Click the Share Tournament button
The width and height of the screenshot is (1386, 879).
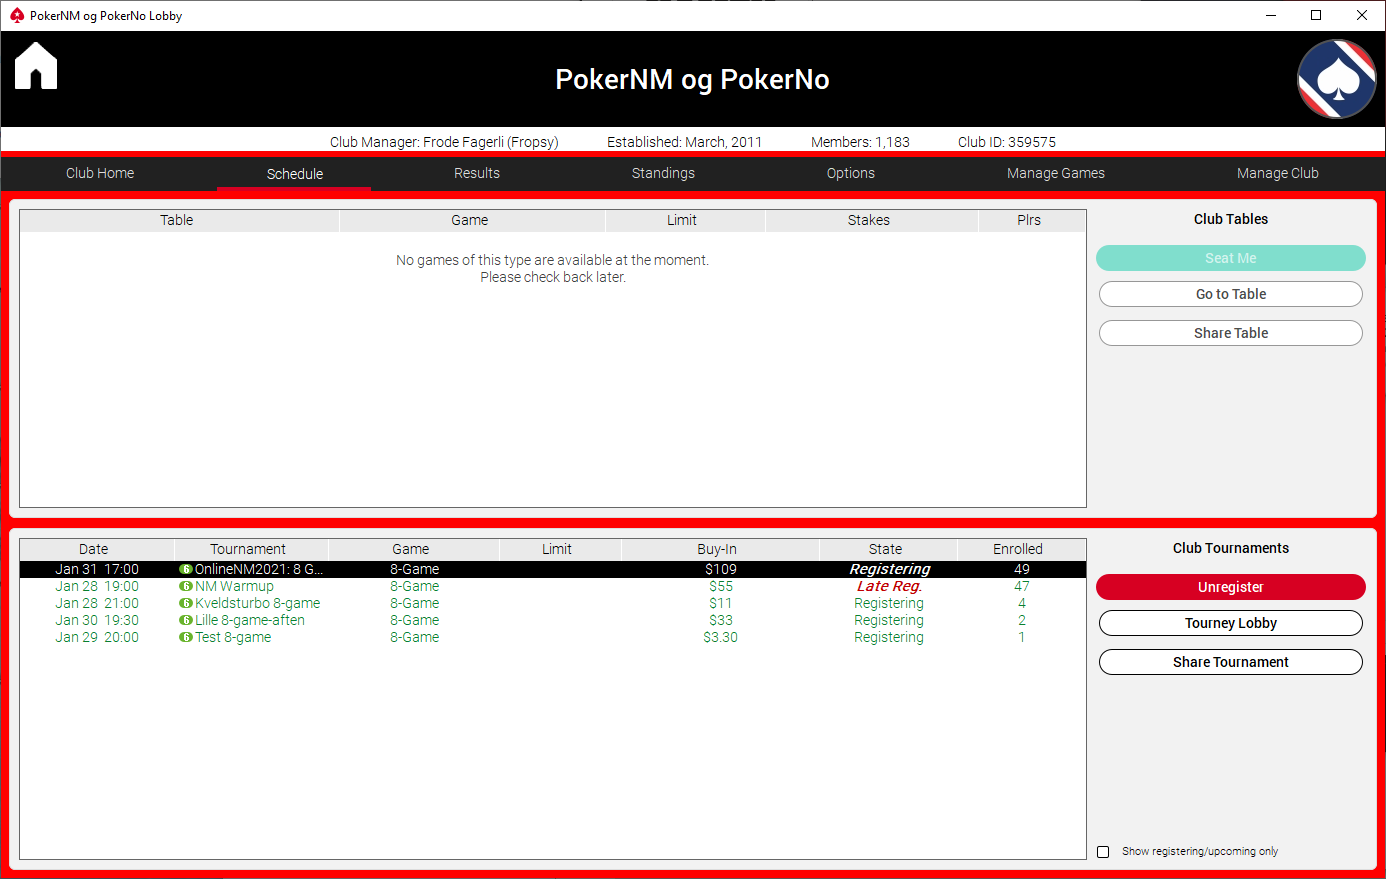click(1231, 662)
